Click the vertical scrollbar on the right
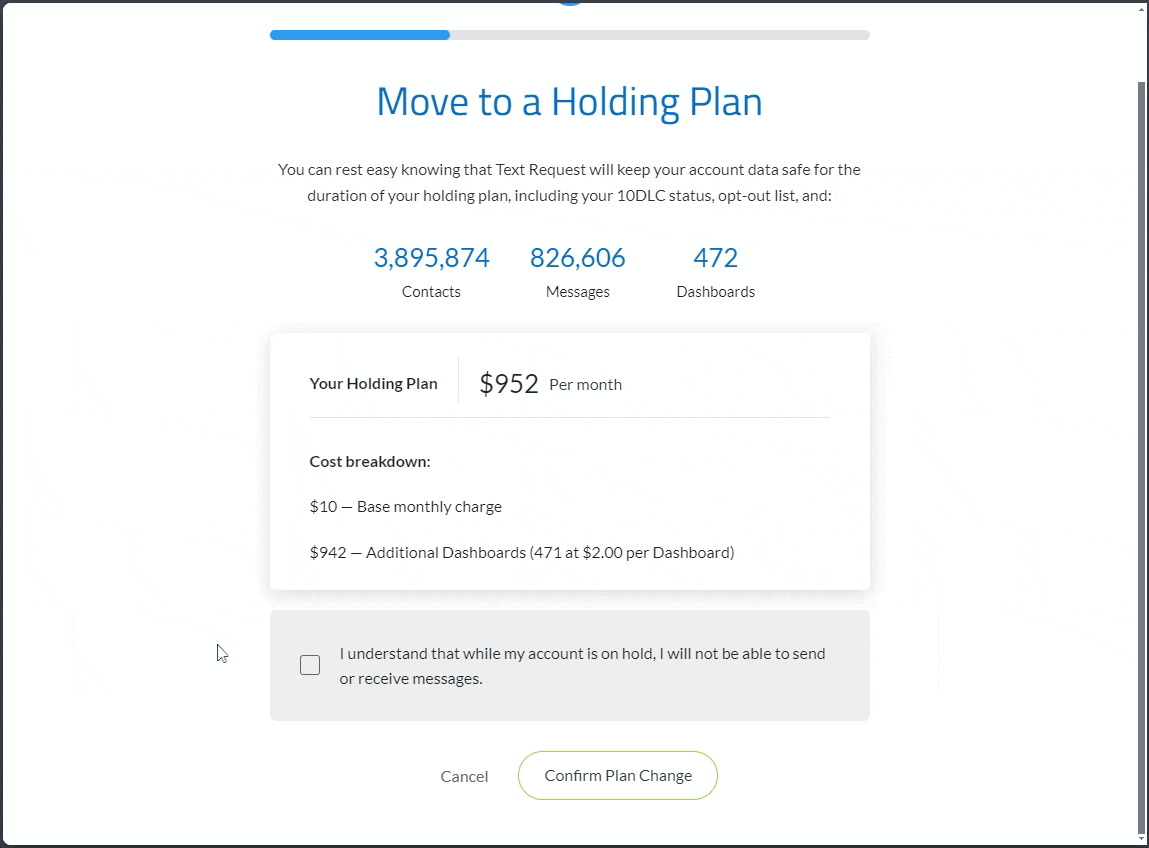Viewport: 1149px width, 848px height. point(1142,450)
